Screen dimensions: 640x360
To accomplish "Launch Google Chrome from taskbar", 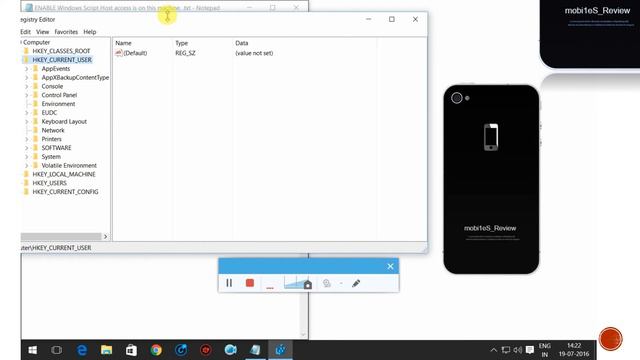I will [156, 350].
